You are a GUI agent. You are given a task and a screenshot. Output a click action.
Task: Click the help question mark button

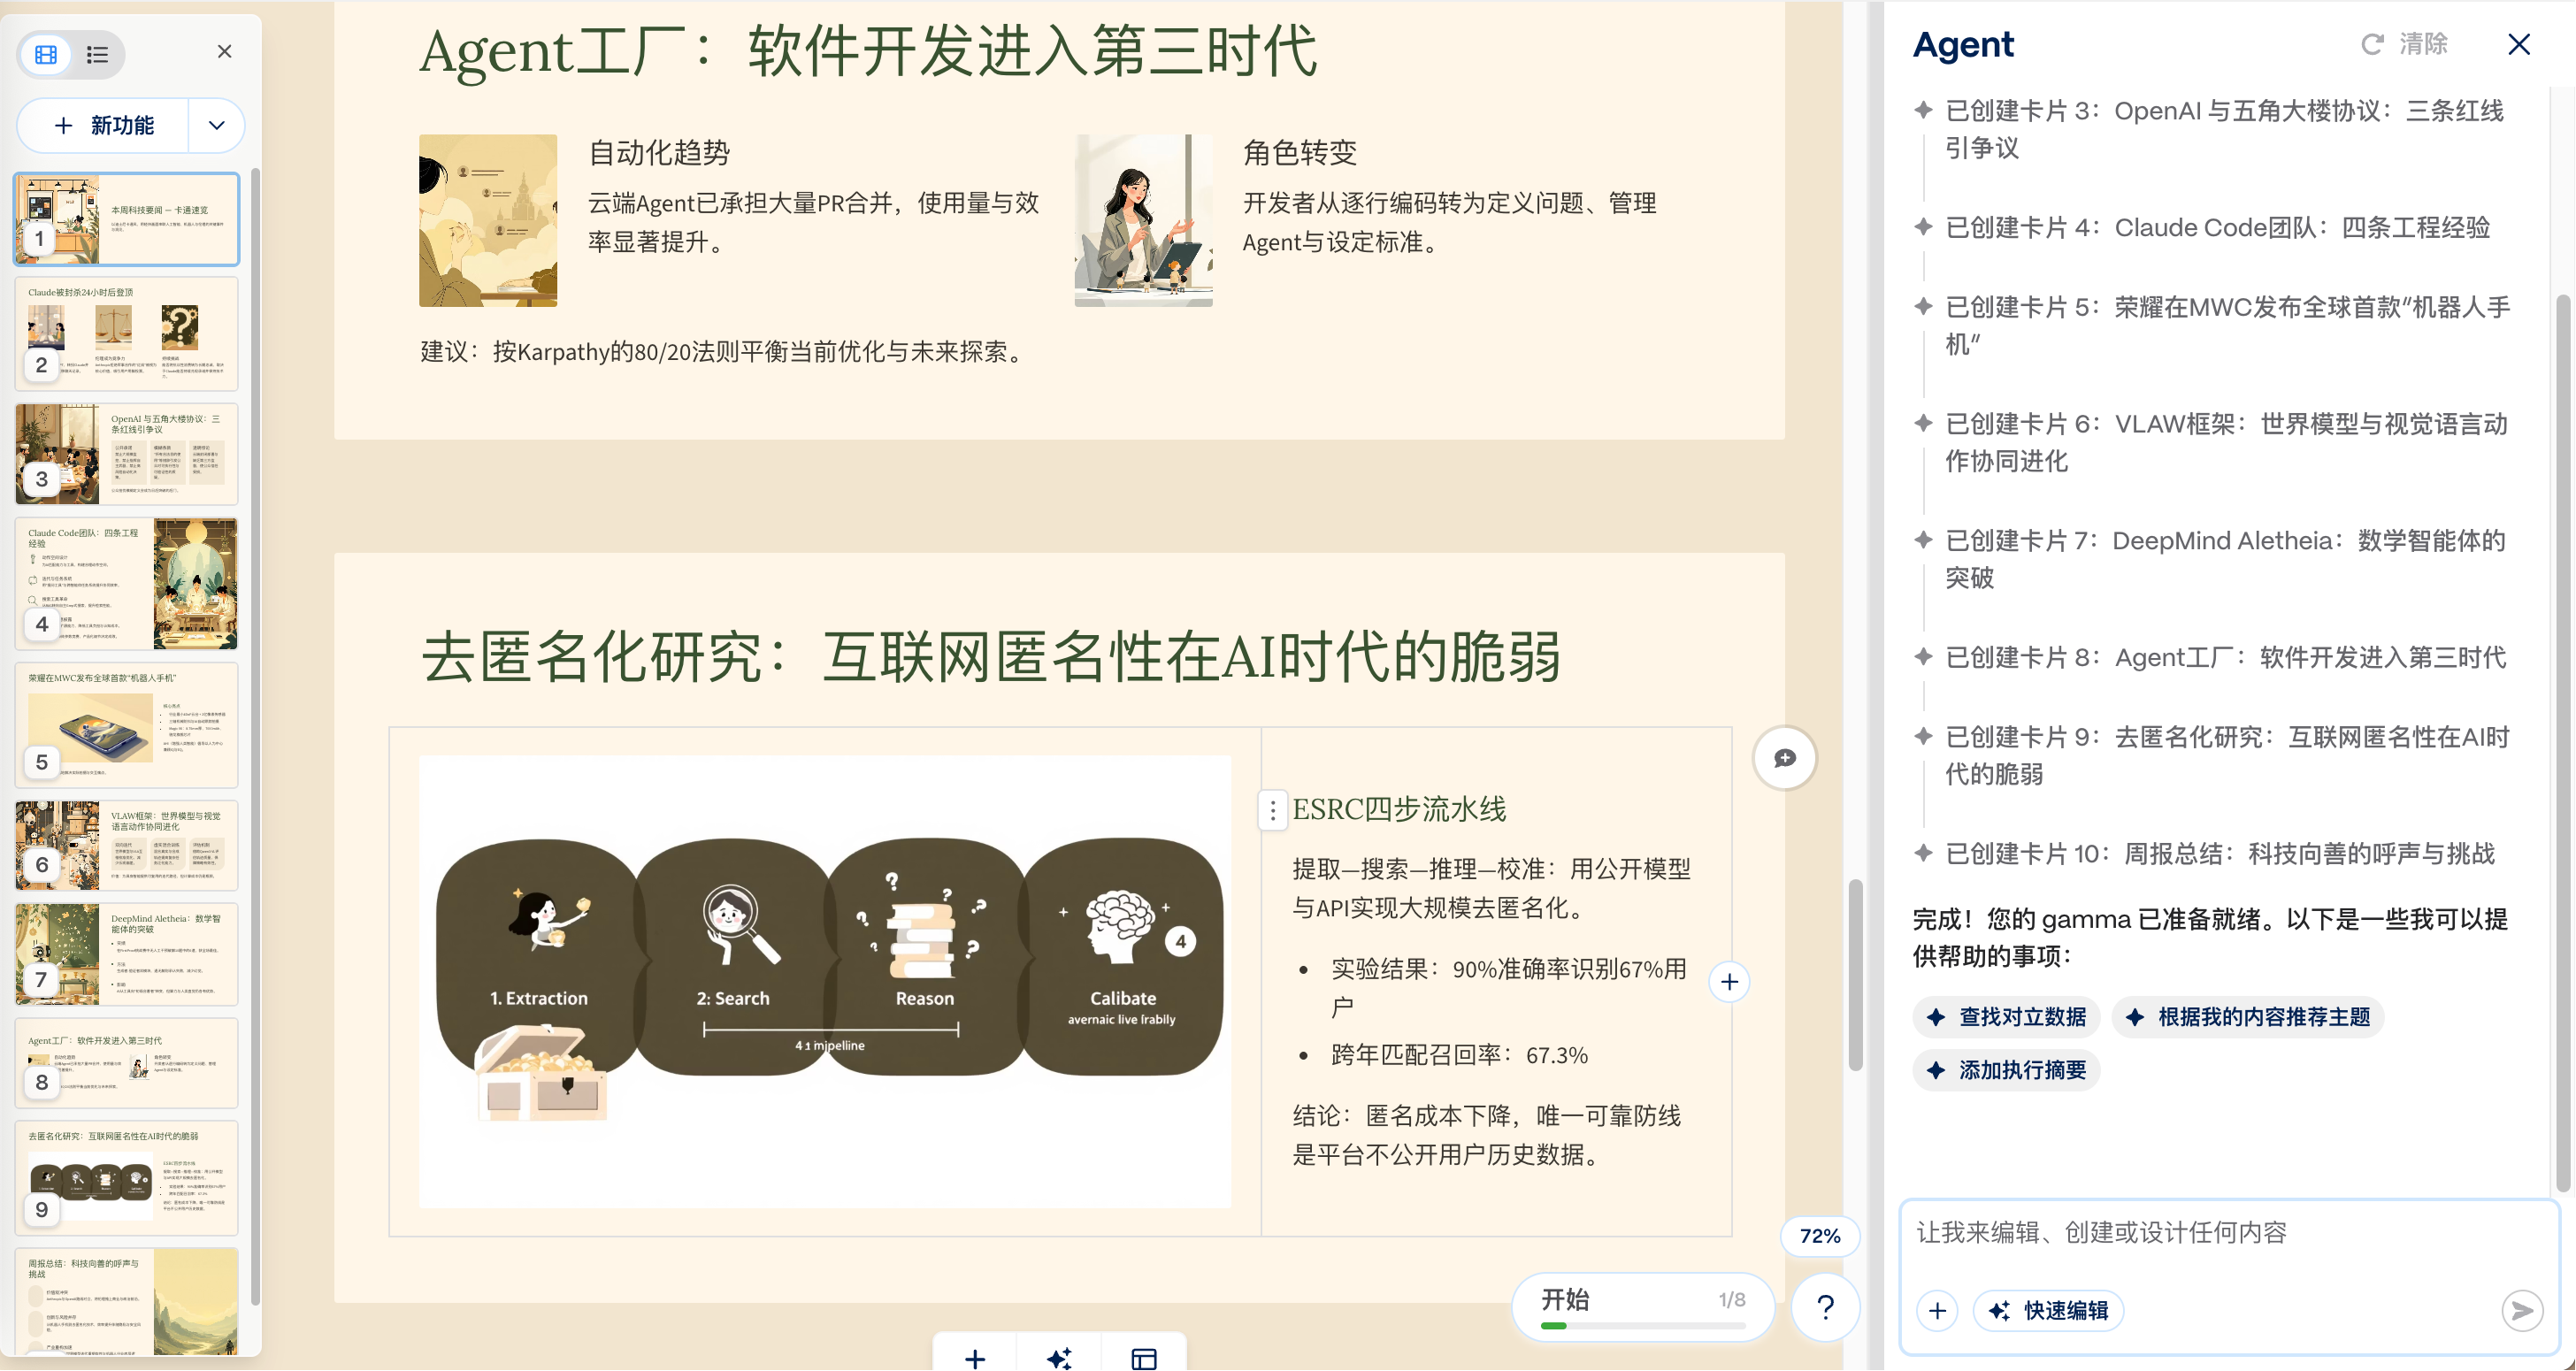point(1825,1306)
